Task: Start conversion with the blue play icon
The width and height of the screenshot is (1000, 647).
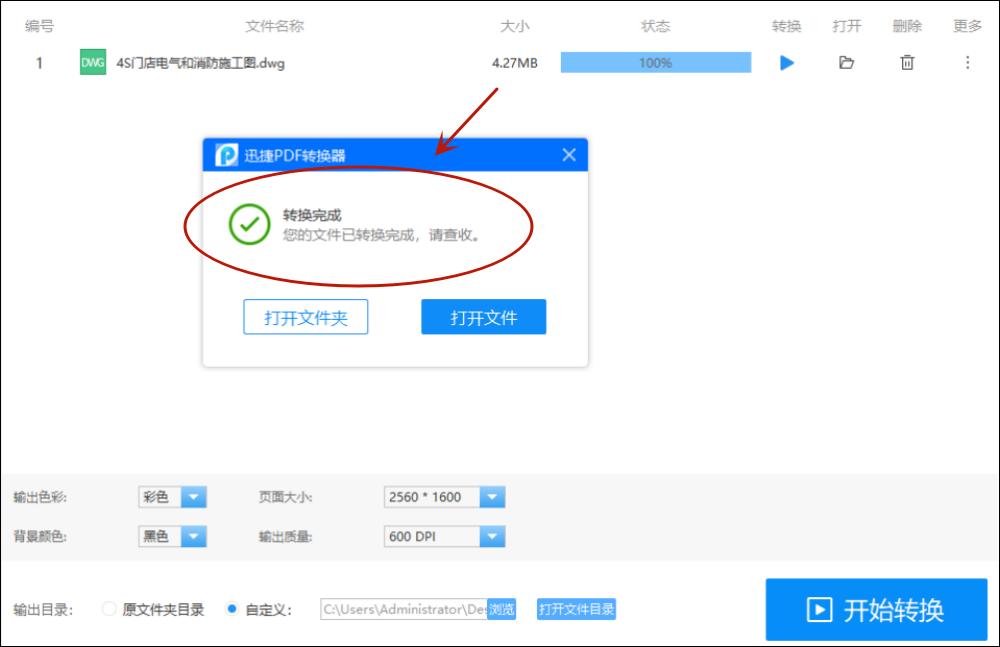Action: pos(786,63)
